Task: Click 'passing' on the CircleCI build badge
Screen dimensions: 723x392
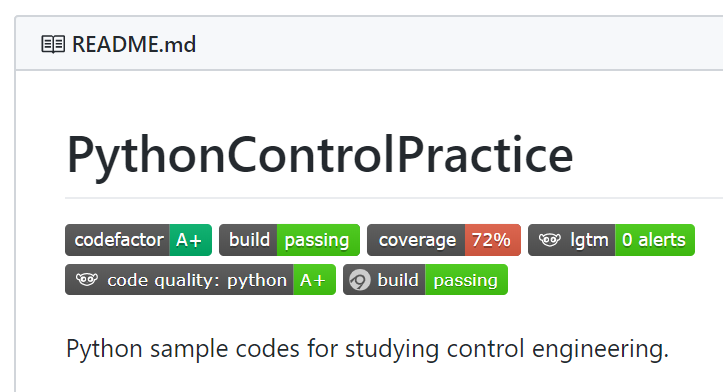Action: pyautogui.click(x=466, y=279)
